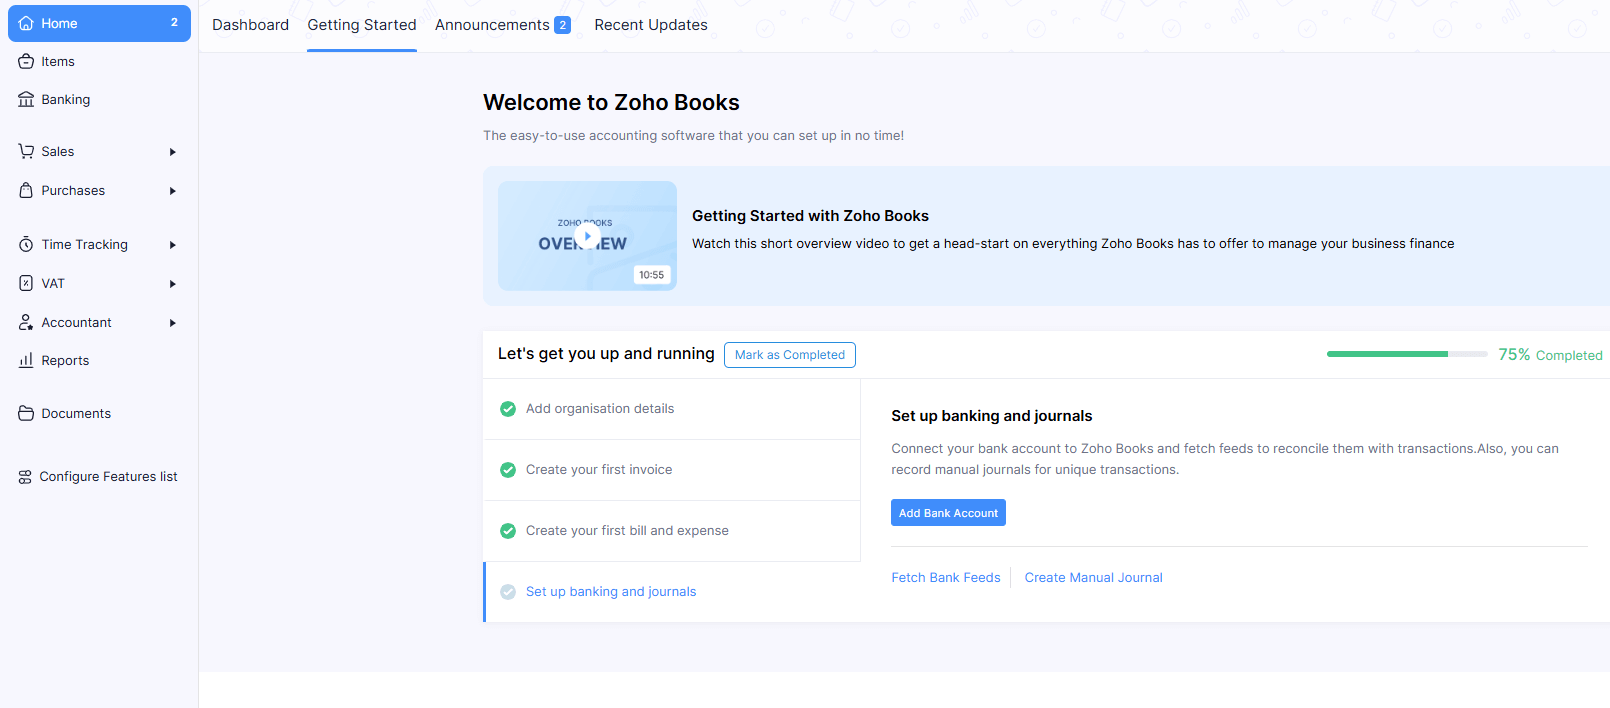This screenshot has height=708, width=1610.
Task: Click the Time Tracking clock icon
Action: click(26, 245)
